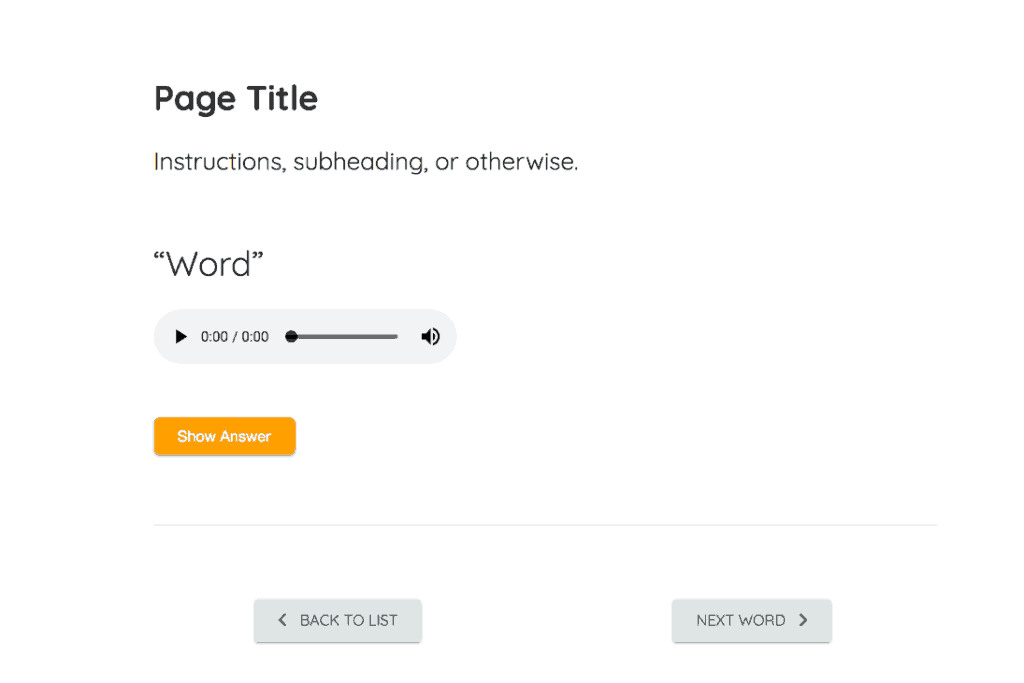Click the left chevron on Back to List
1024x683 pixels.
[x=282, y=620]
